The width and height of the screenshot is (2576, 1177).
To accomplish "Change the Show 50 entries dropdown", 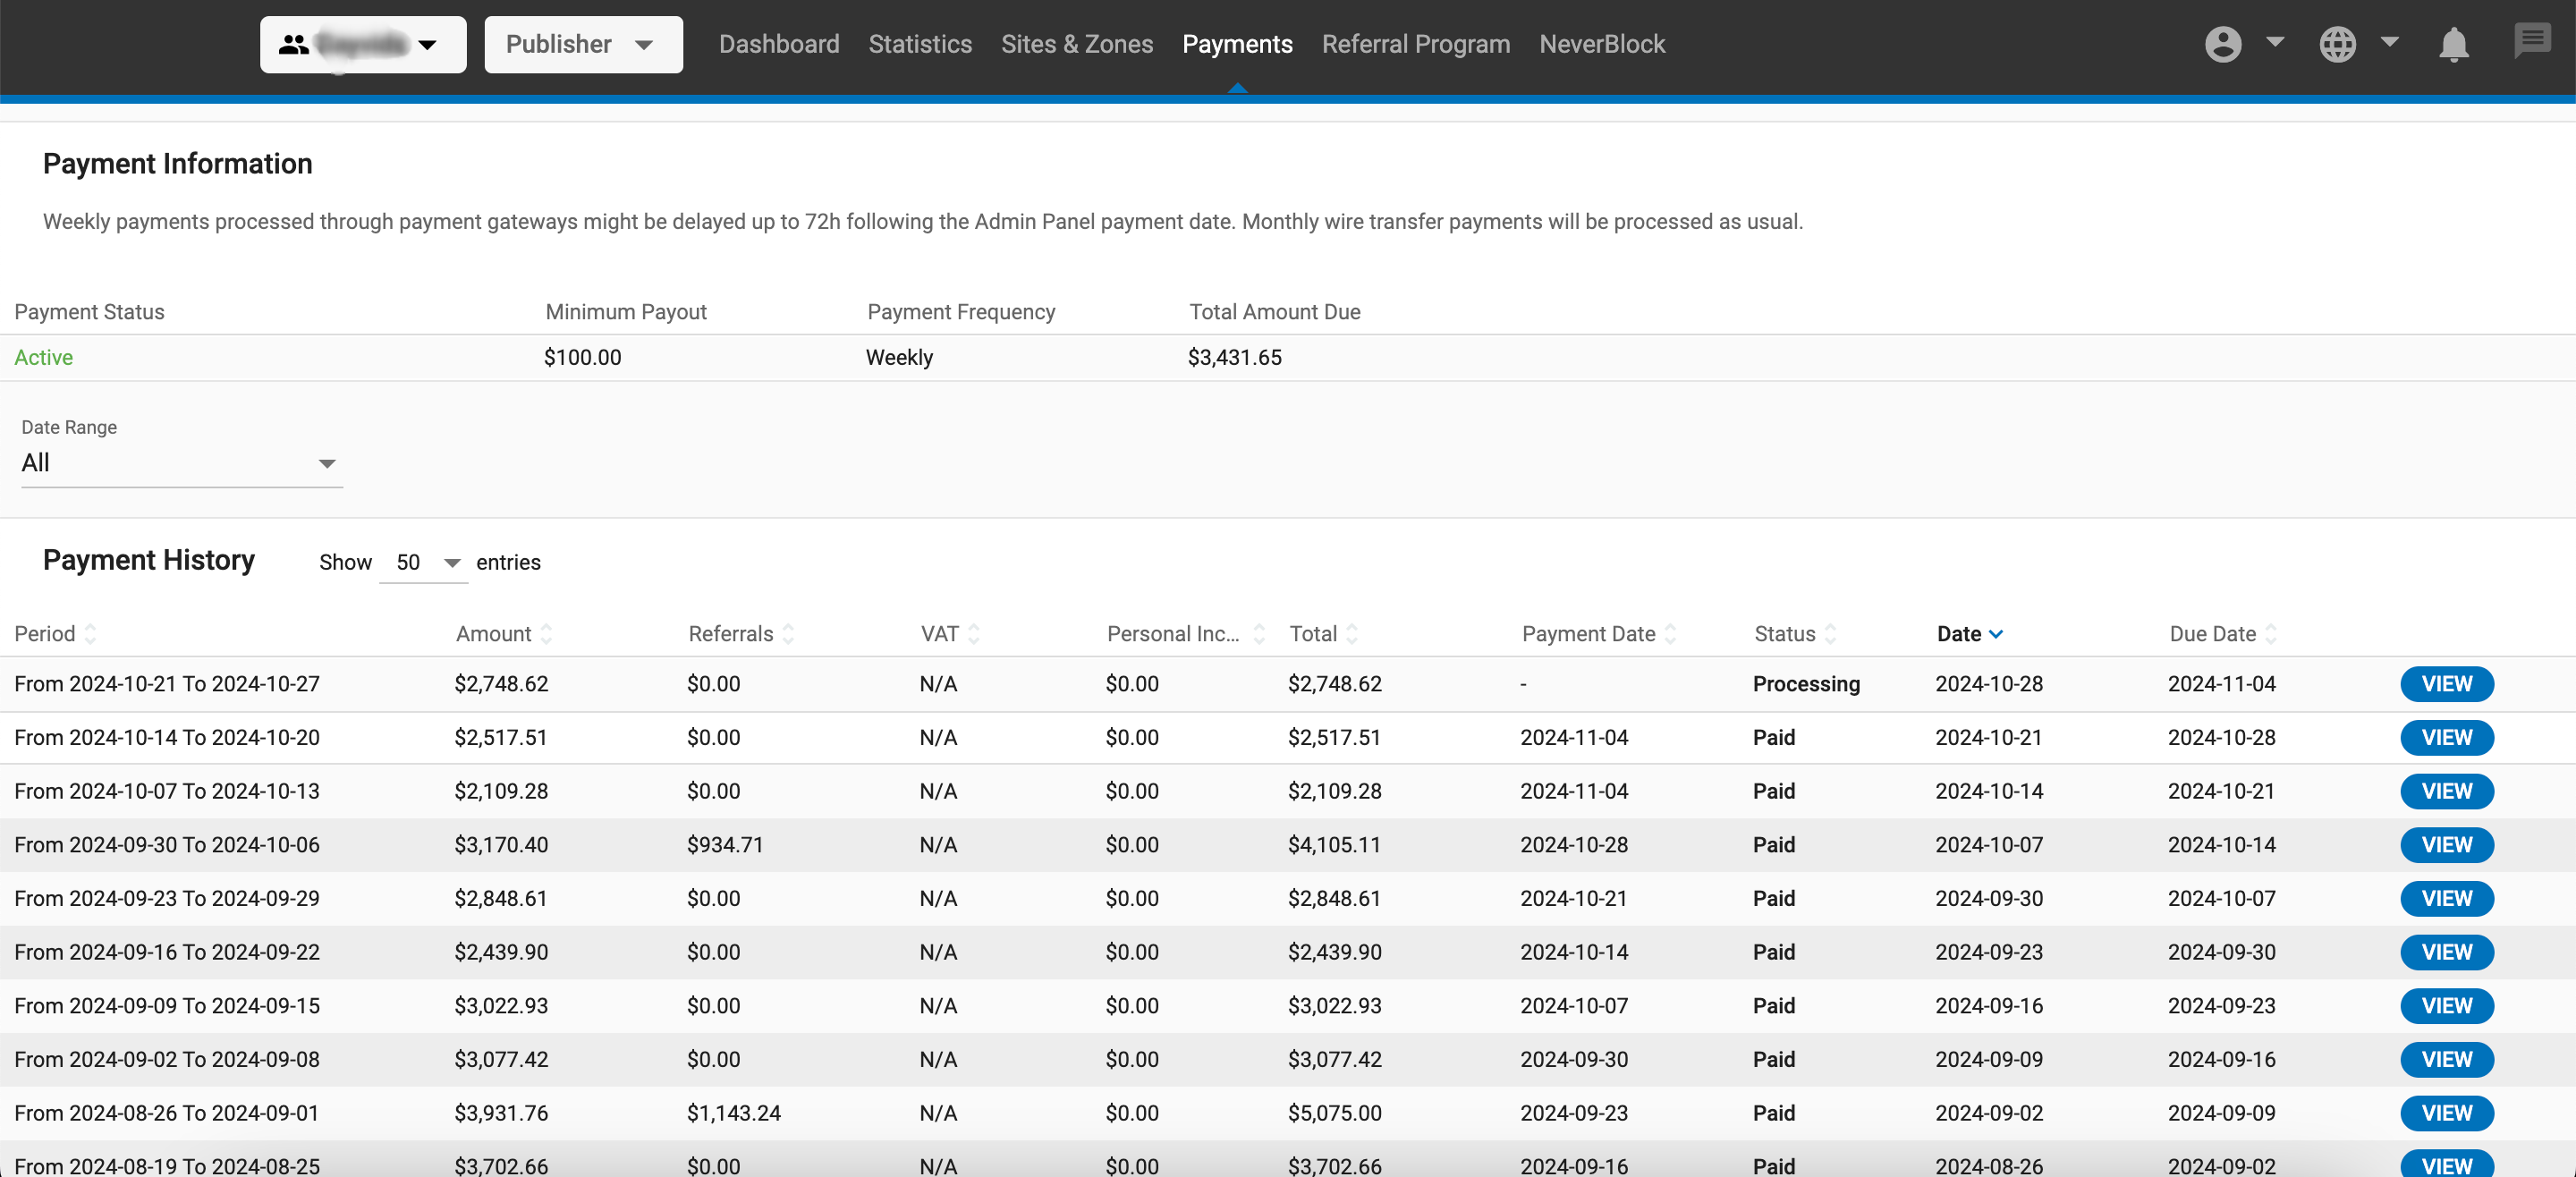I will (x=425, y=563).
